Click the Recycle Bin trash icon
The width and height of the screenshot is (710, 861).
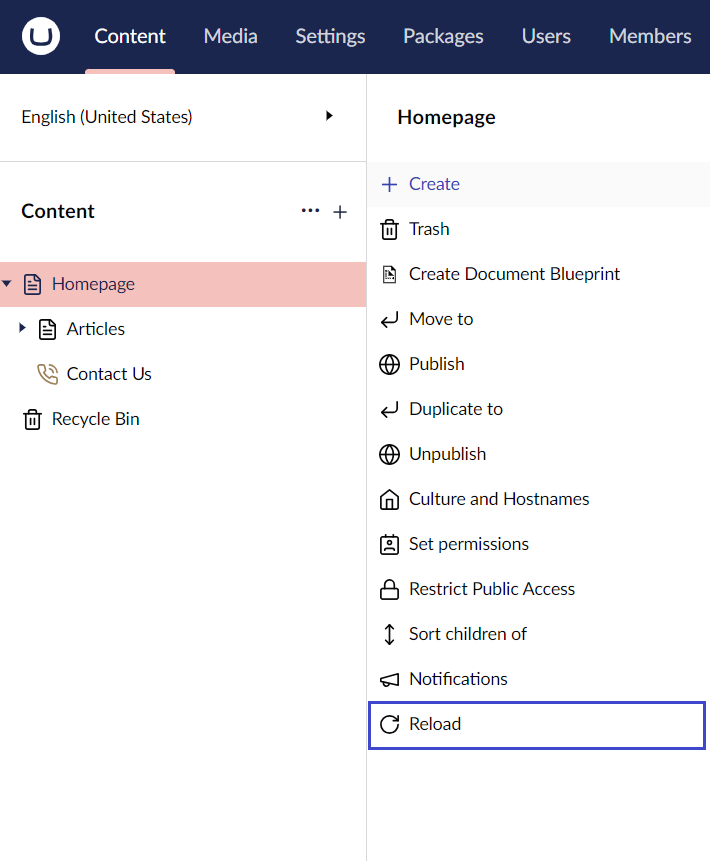coord(30,419)
